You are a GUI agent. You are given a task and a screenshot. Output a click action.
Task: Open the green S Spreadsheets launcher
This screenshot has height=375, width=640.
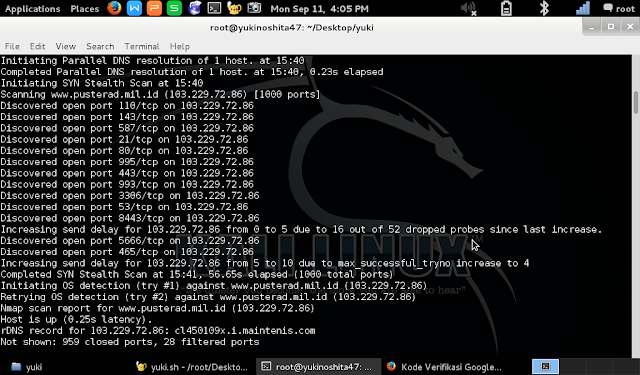[174, 8]
